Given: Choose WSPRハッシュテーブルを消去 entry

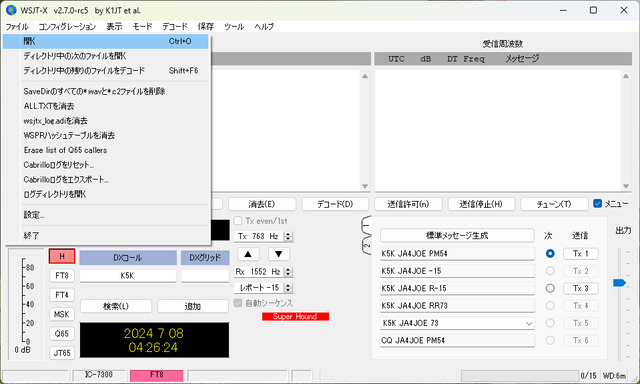Looking at the screenshot, I should click(x=106, y=135).
